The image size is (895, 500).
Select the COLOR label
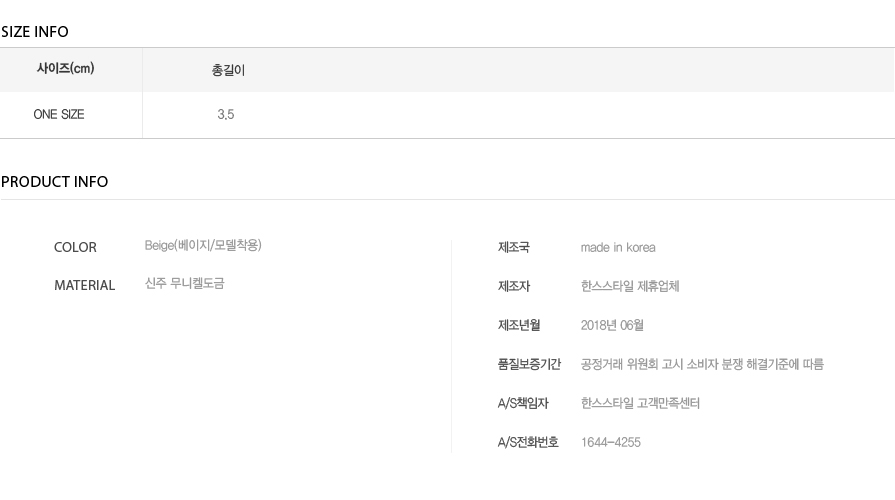coord(75,247)
